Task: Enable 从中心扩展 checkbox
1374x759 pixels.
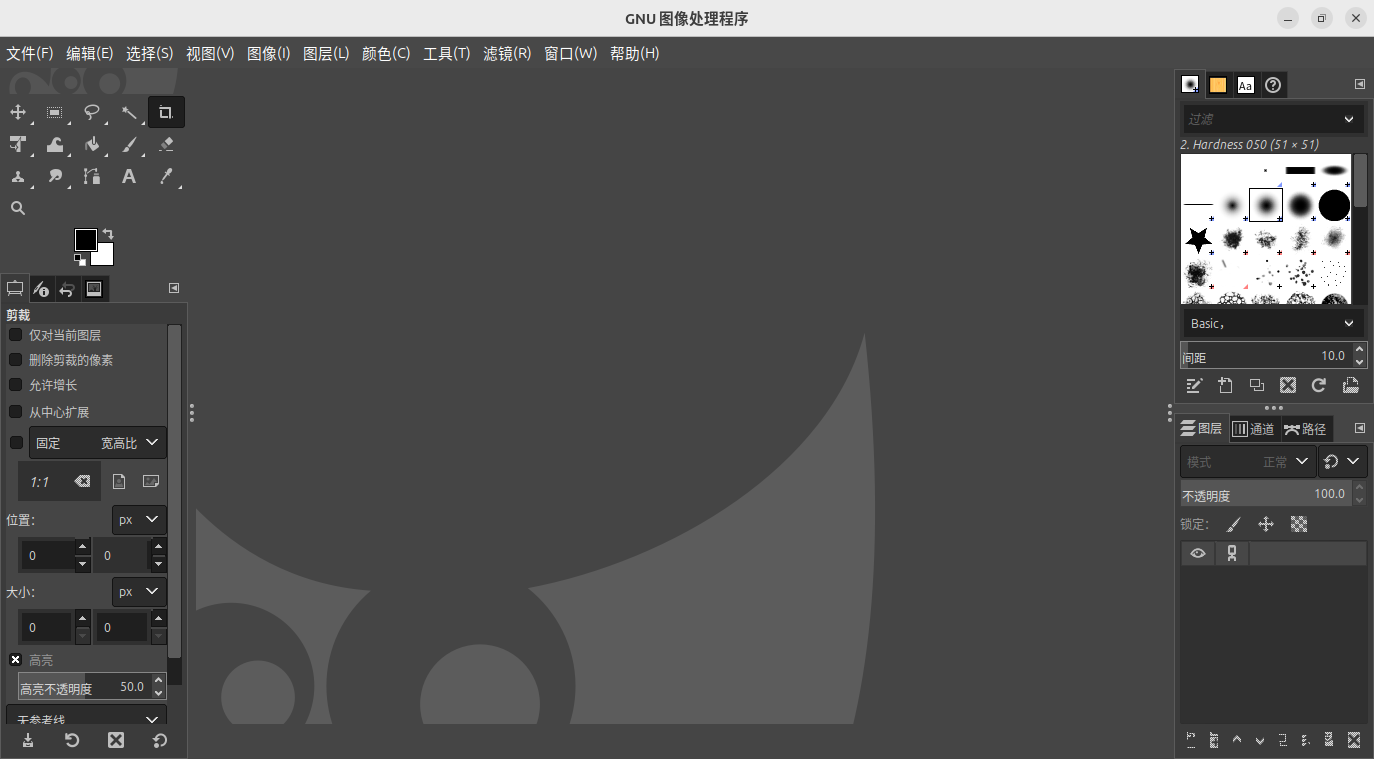Action: 16,412
